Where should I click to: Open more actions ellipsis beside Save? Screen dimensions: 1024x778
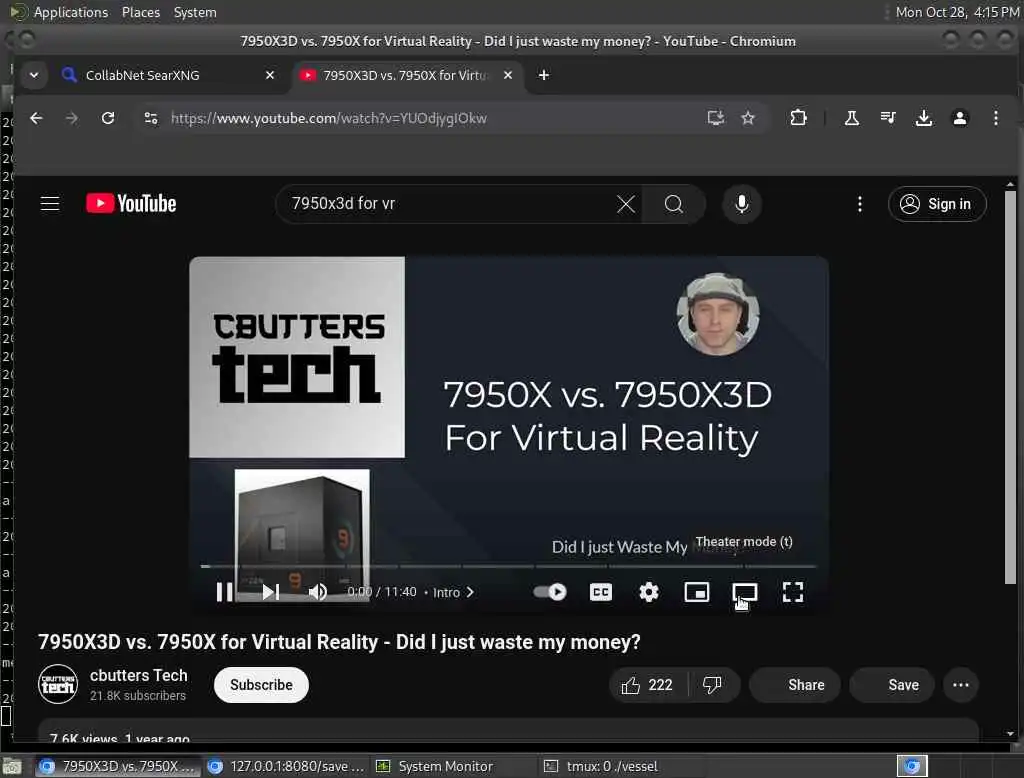pos(961,685)
